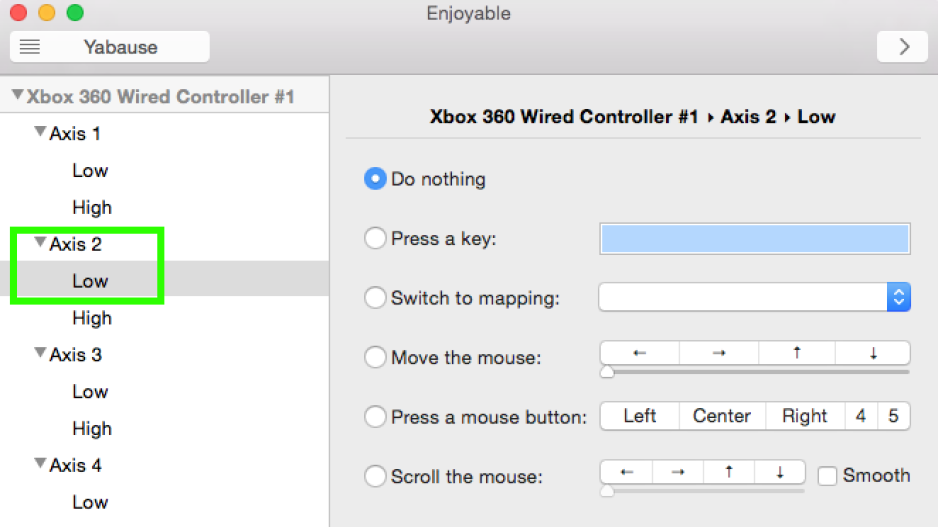Select left arrow in Move the mouse
Image resolution: width=938 pixels, height=527 pixels.
(639, 353)
